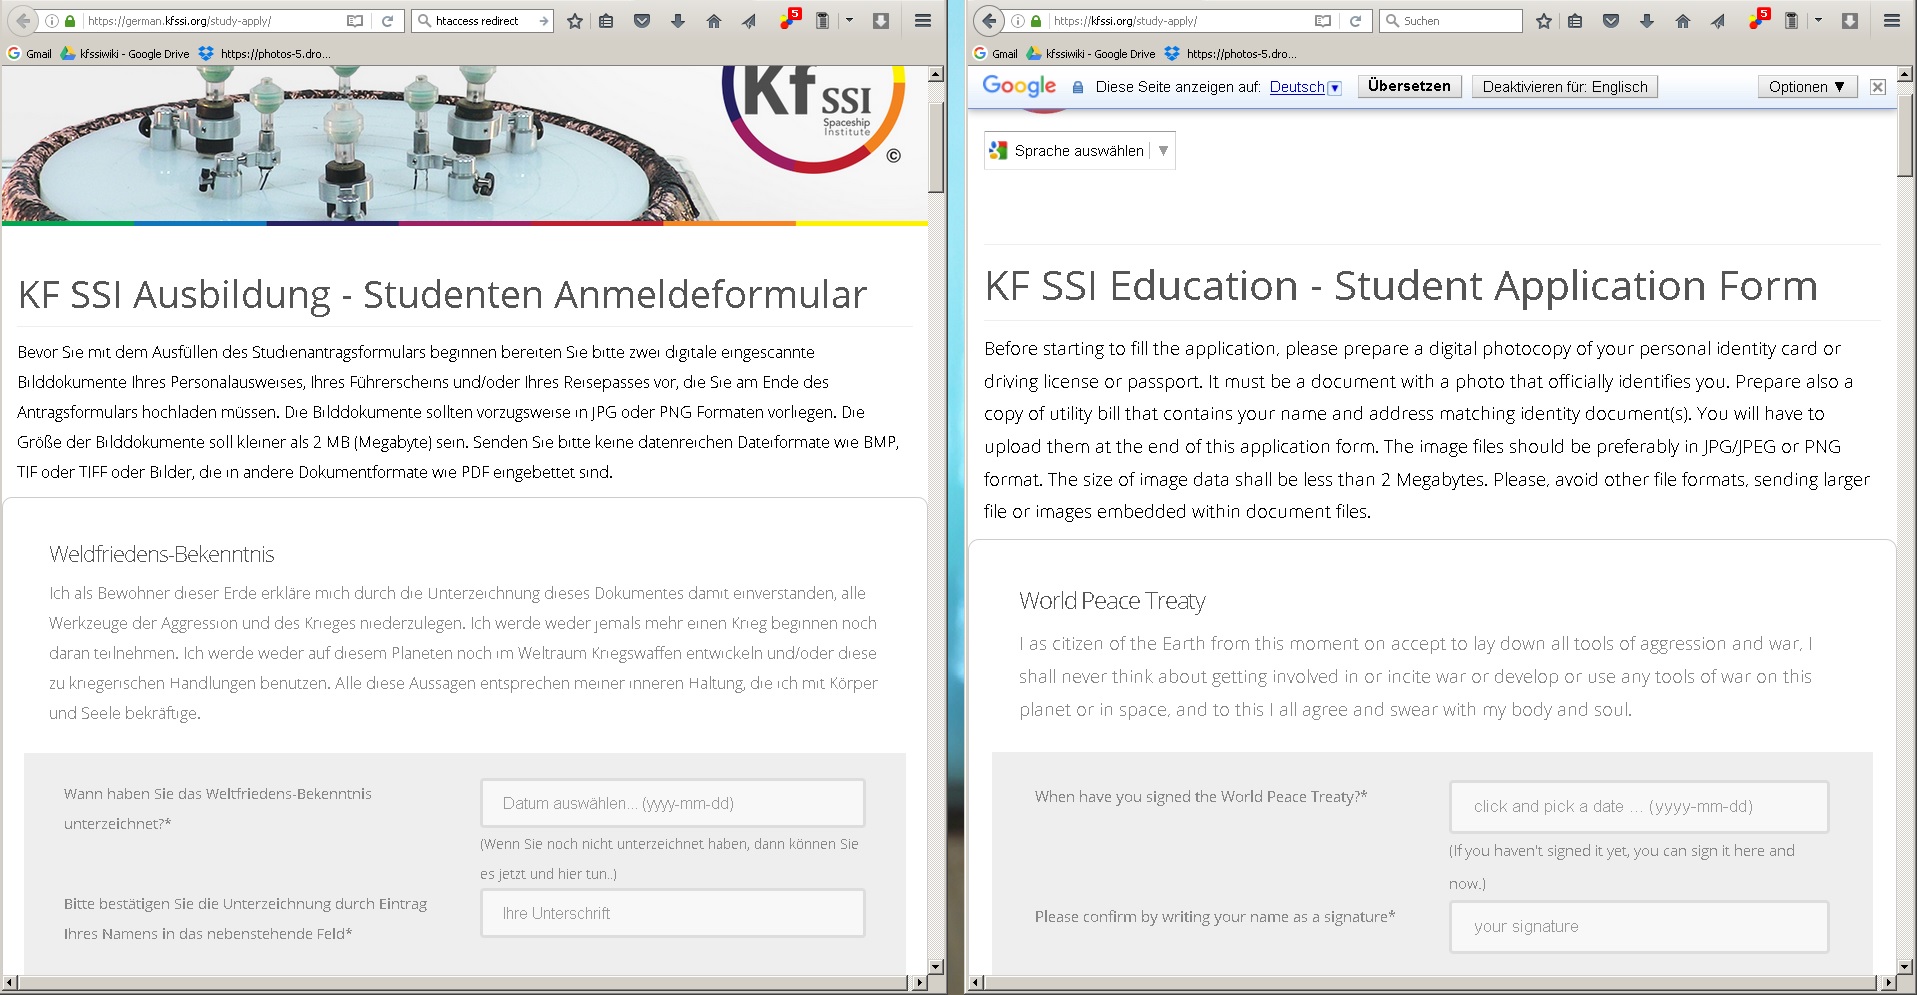Click boxed download icon in right window
The height and width of the screenshot is (995, 1917).
(1850, 20)
